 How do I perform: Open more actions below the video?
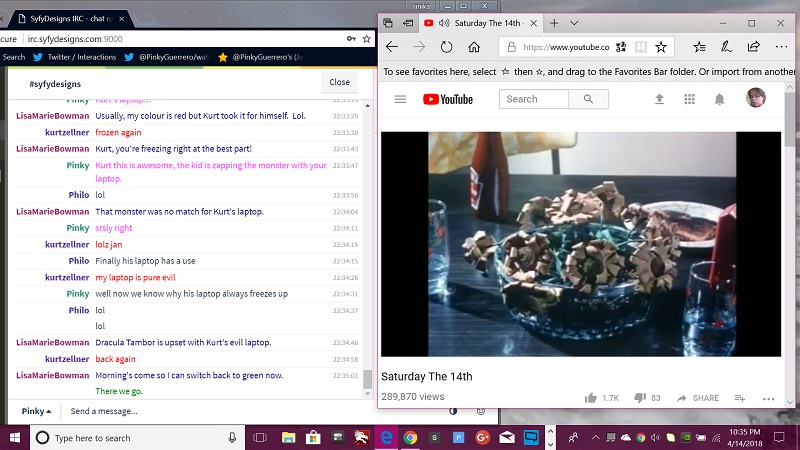pos(768,398)
